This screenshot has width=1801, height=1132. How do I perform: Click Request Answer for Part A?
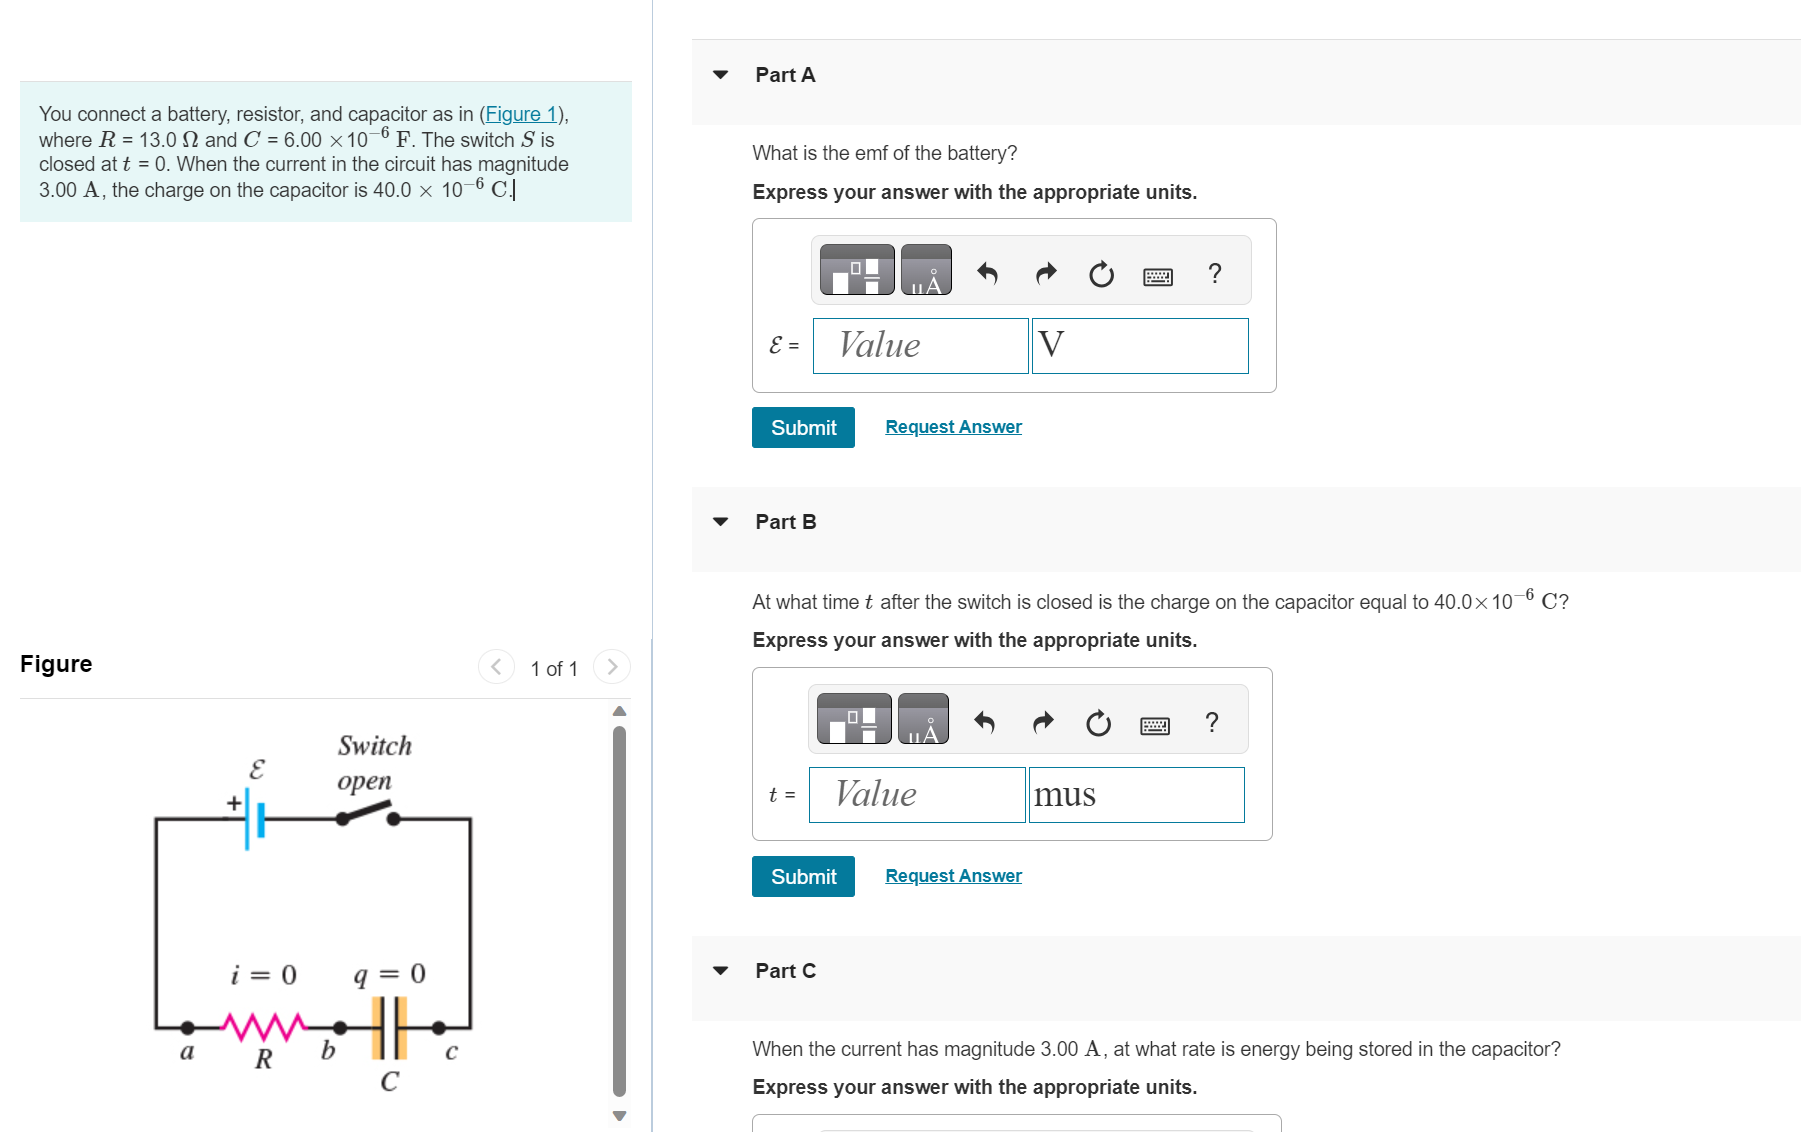pyautogui.click(x=952, y=426)
